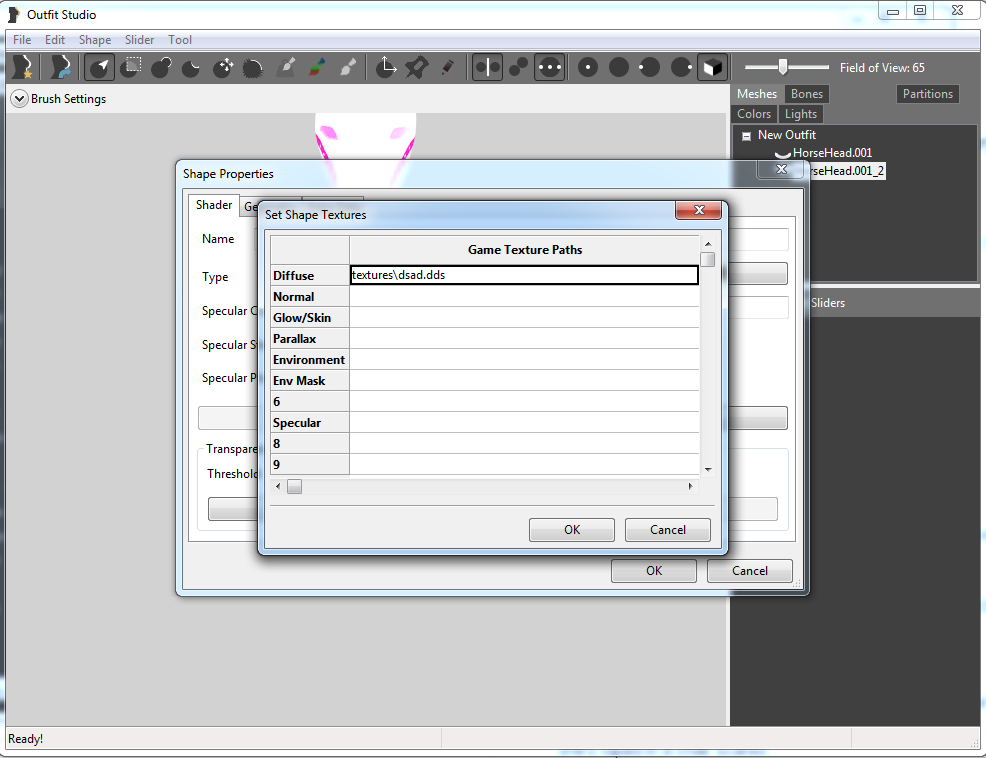
Task: Switch to the Partitions tab
Action: pos(928,94)
